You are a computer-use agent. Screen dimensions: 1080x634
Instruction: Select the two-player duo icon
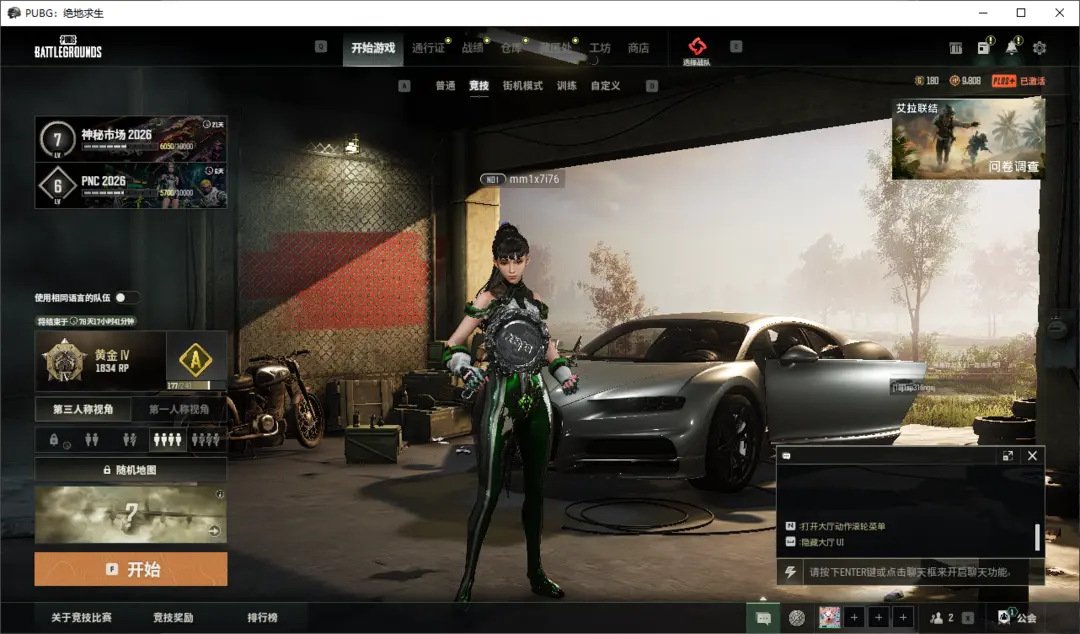(x=92, y=440)
